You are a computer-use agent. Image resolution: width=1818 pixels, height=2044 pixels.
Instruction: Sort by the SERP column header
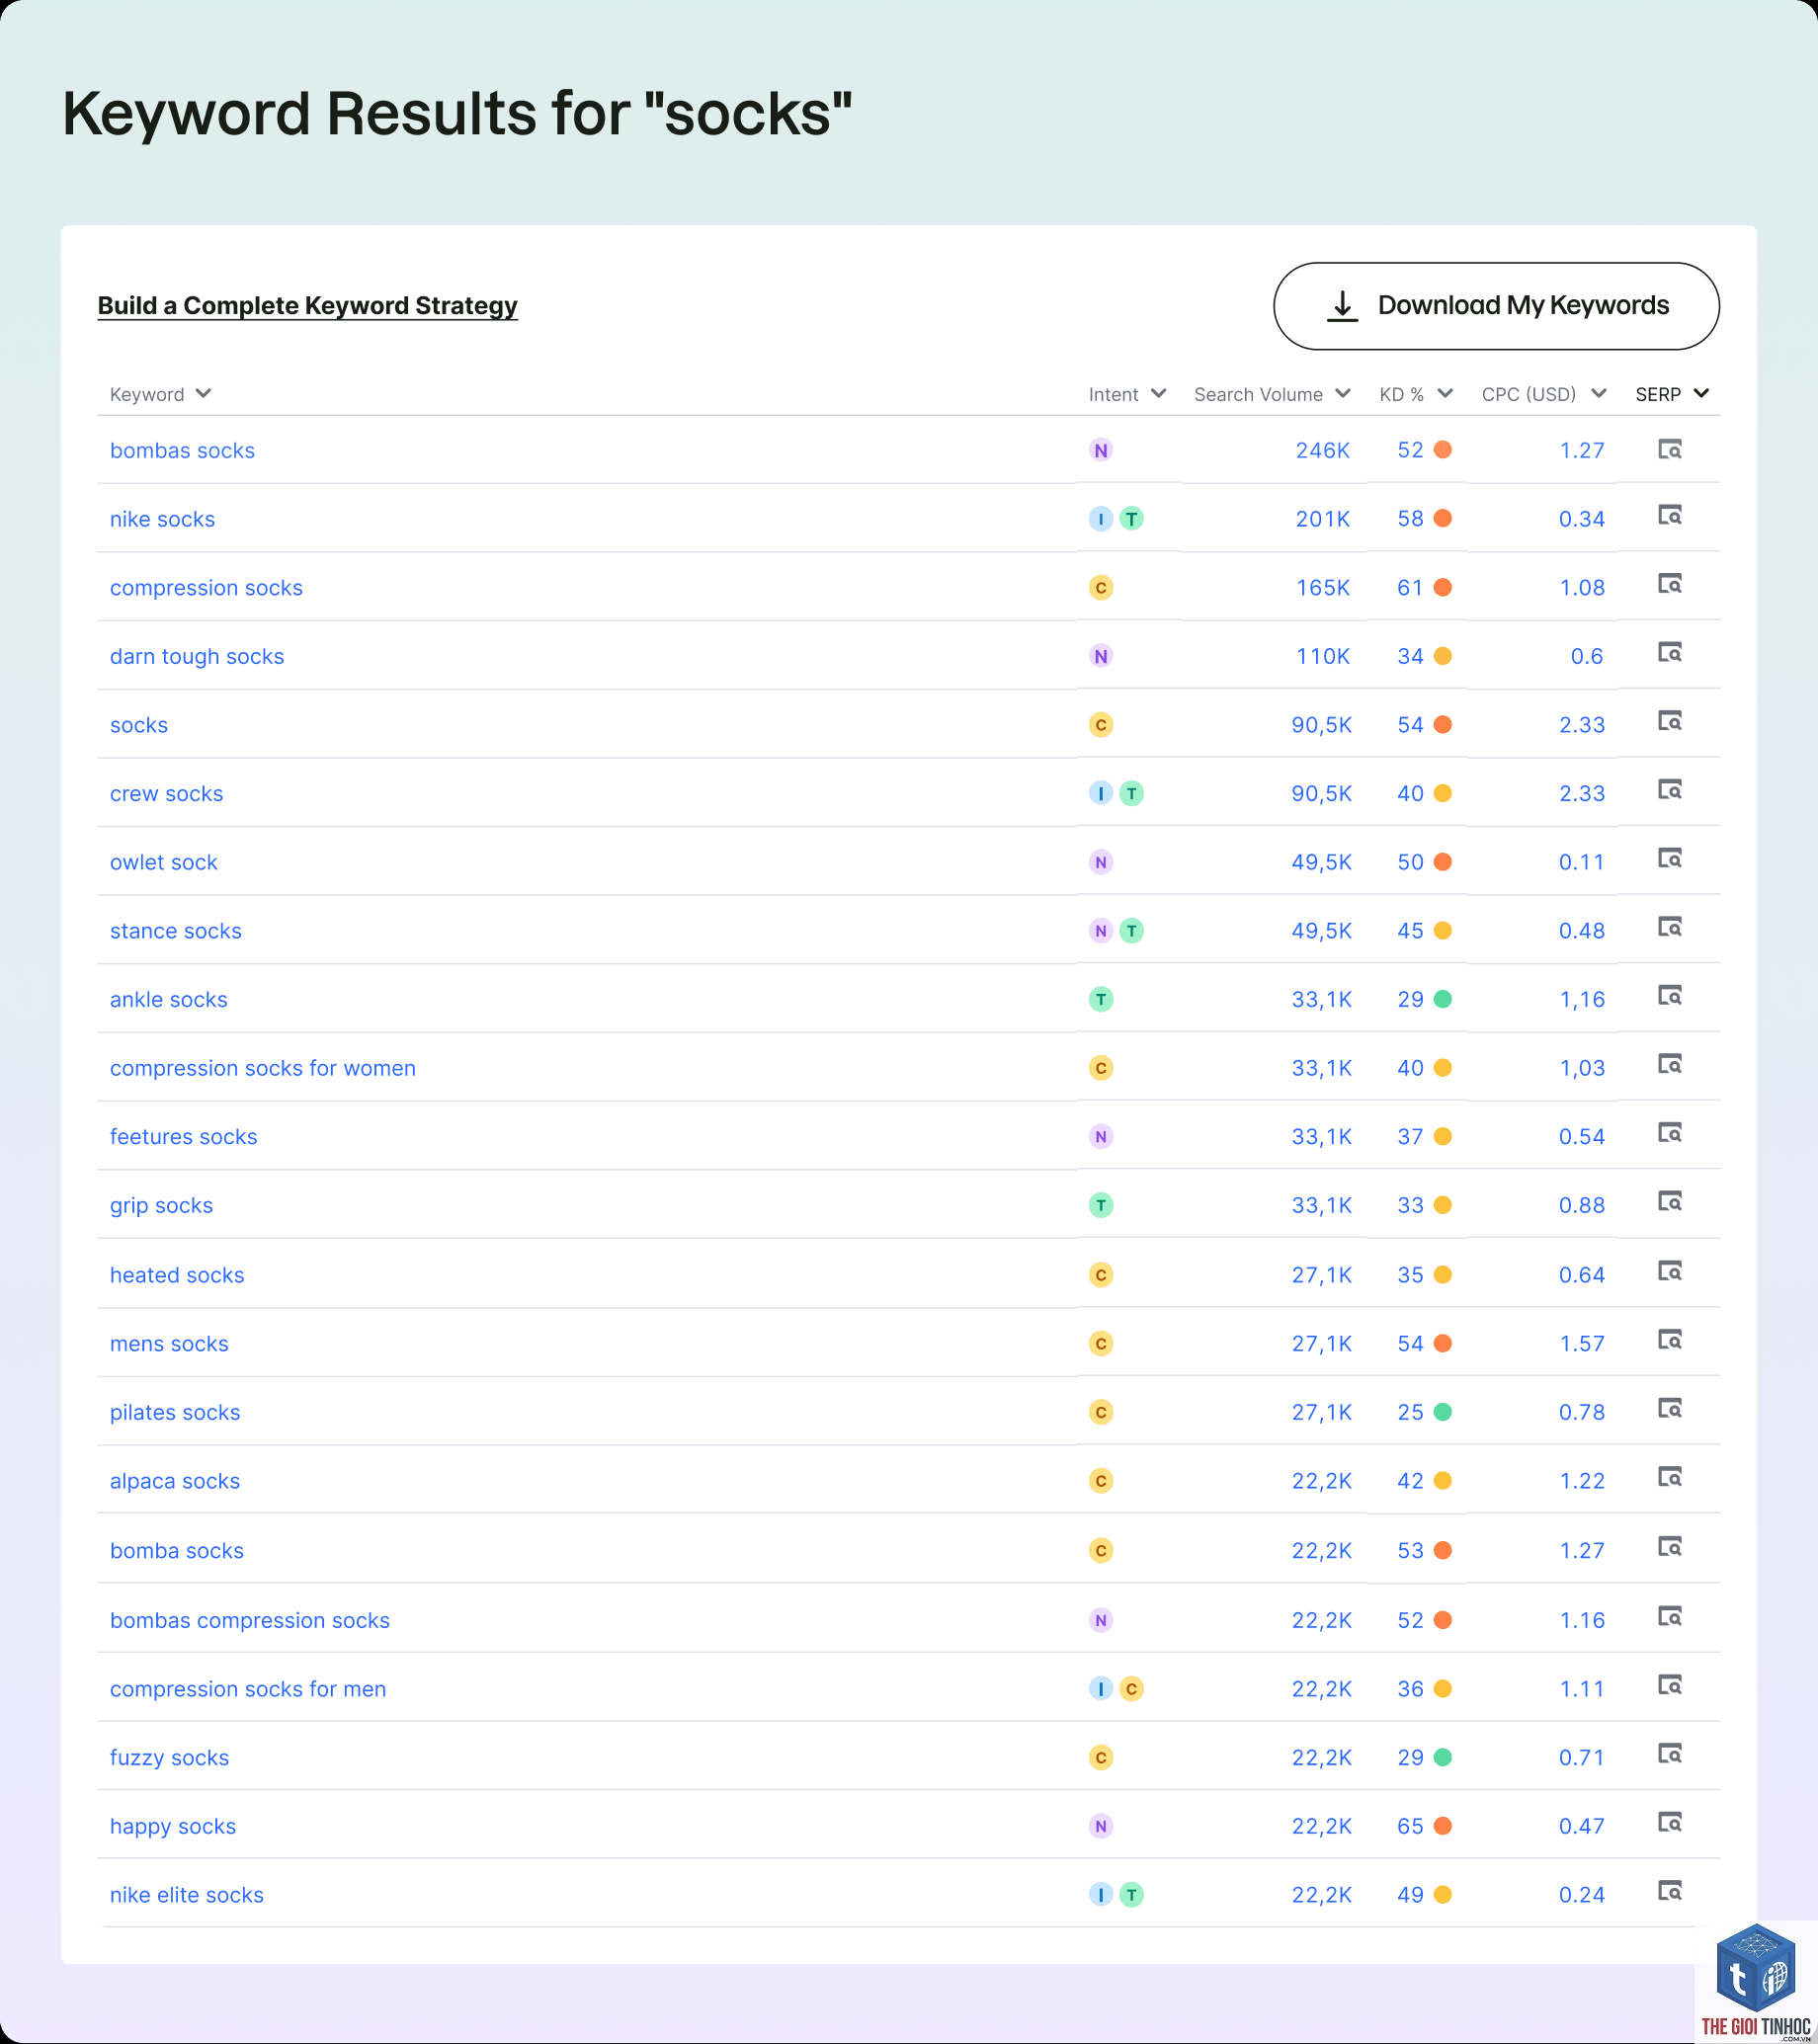[x=1672, y=394]
